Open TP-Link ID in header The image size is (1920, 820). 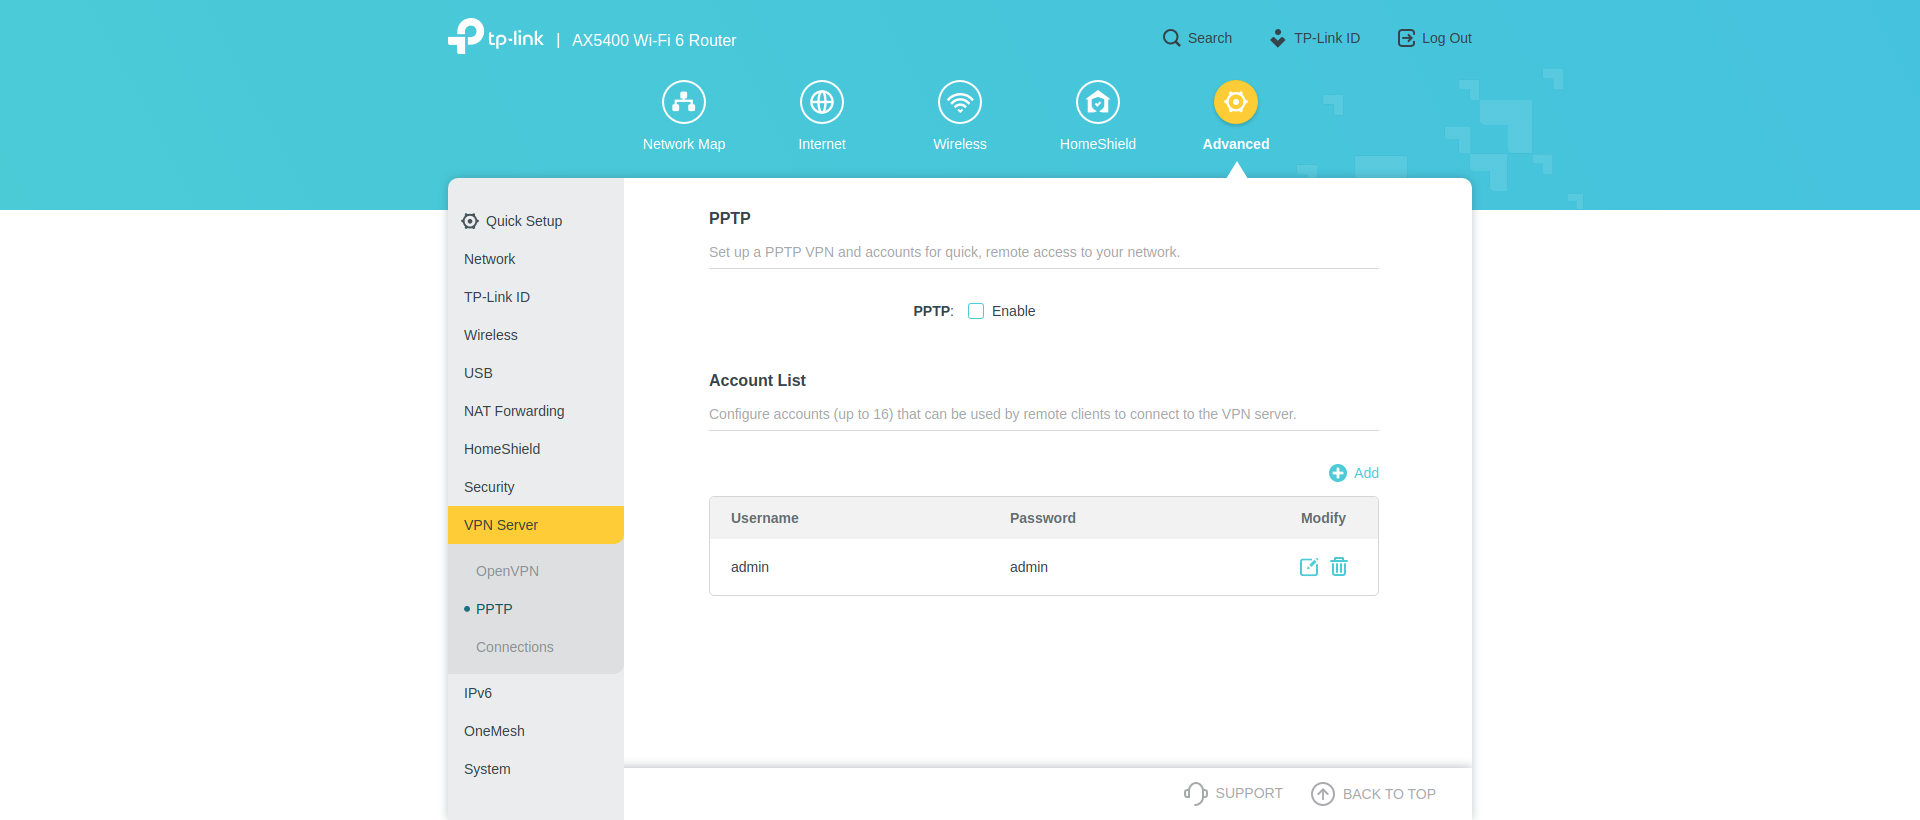pos(1315,38)
